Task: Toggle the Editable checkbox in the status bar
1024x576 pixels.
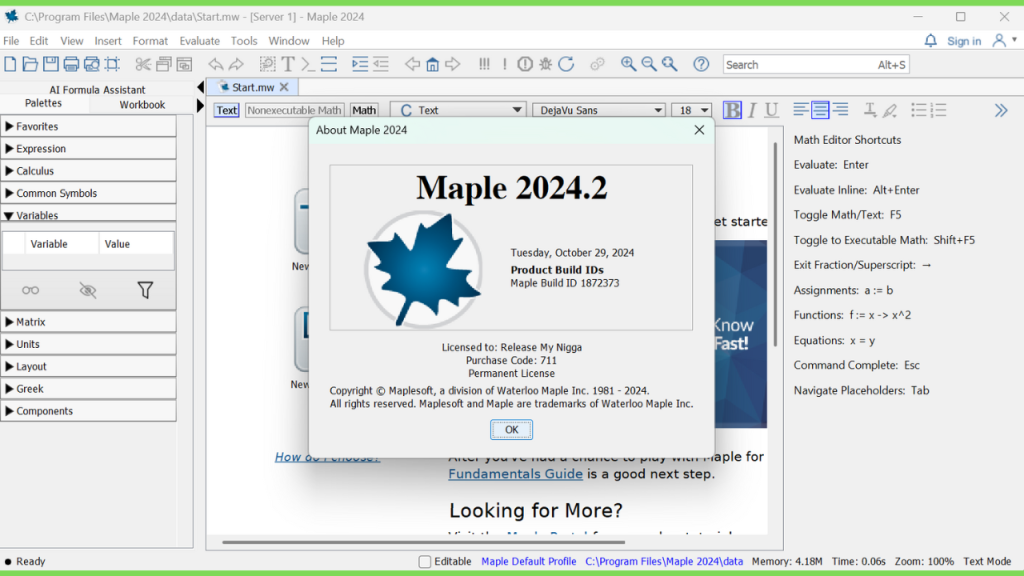Action: [x=424, y=562]
